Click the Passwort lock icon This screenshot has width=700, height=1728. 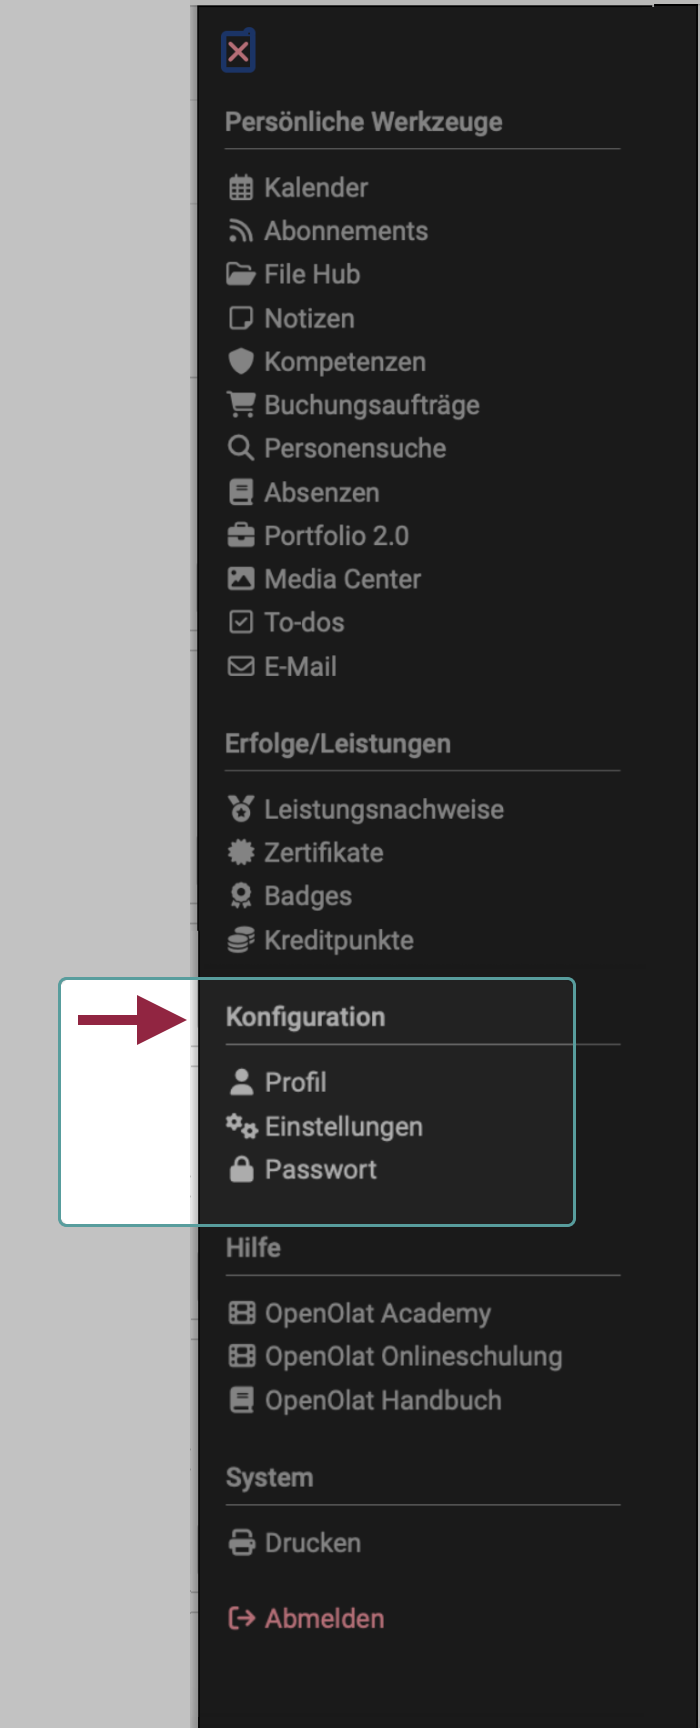pos(241,1169)
